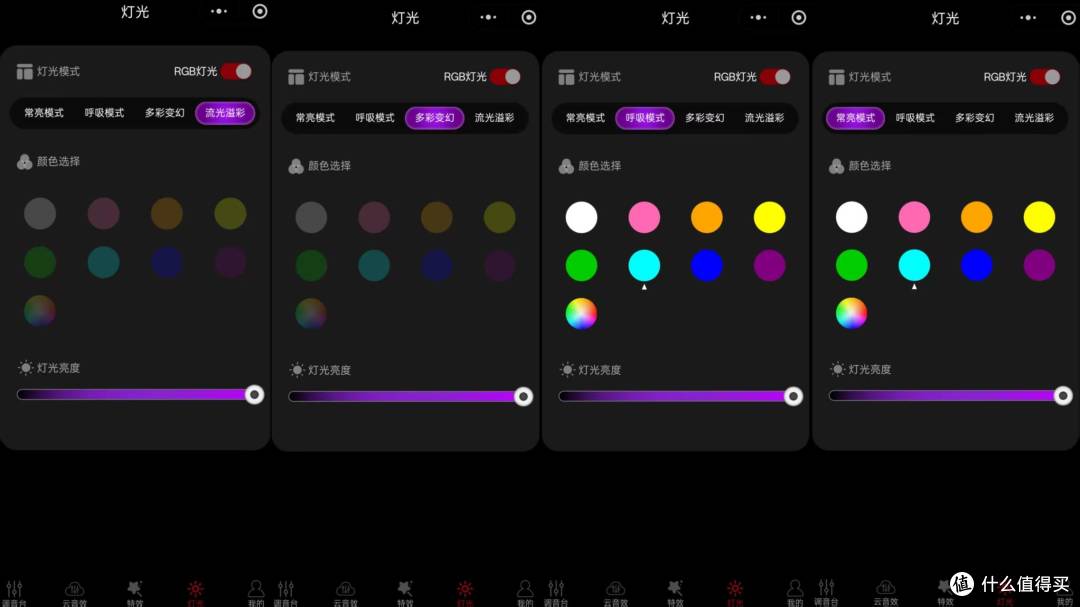Open 特效 effects icon in second panel
The image size is (1080, 607).
pos(405,590)
